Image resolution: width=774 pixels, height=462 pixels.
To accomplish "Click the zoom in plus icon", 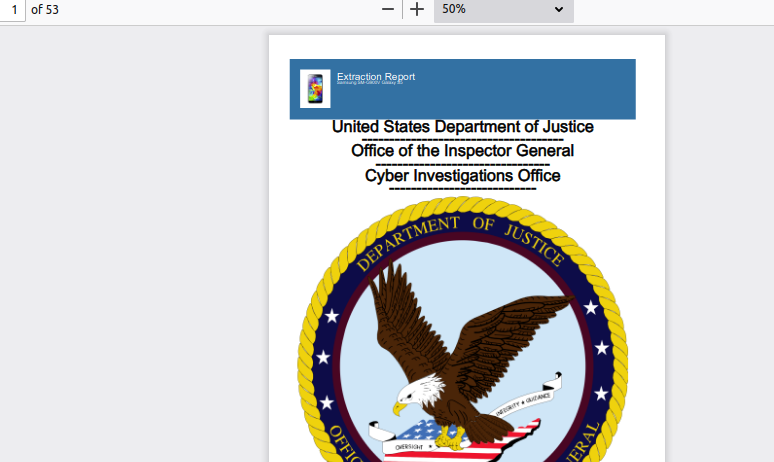I will tap(418, 9).
